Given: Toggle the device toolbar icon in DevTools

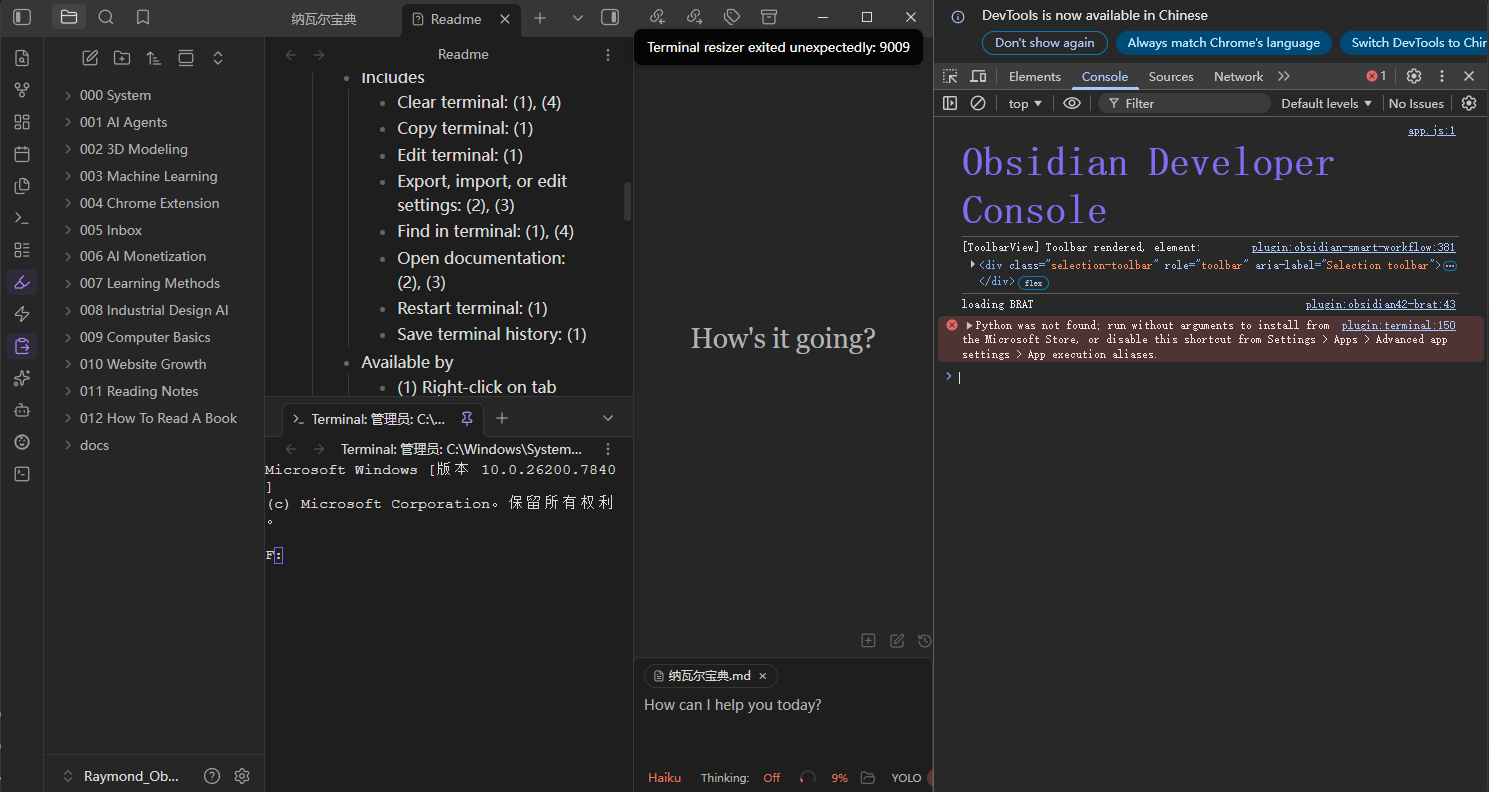Looking at the screenshot, I should click(x=978, y=76).
